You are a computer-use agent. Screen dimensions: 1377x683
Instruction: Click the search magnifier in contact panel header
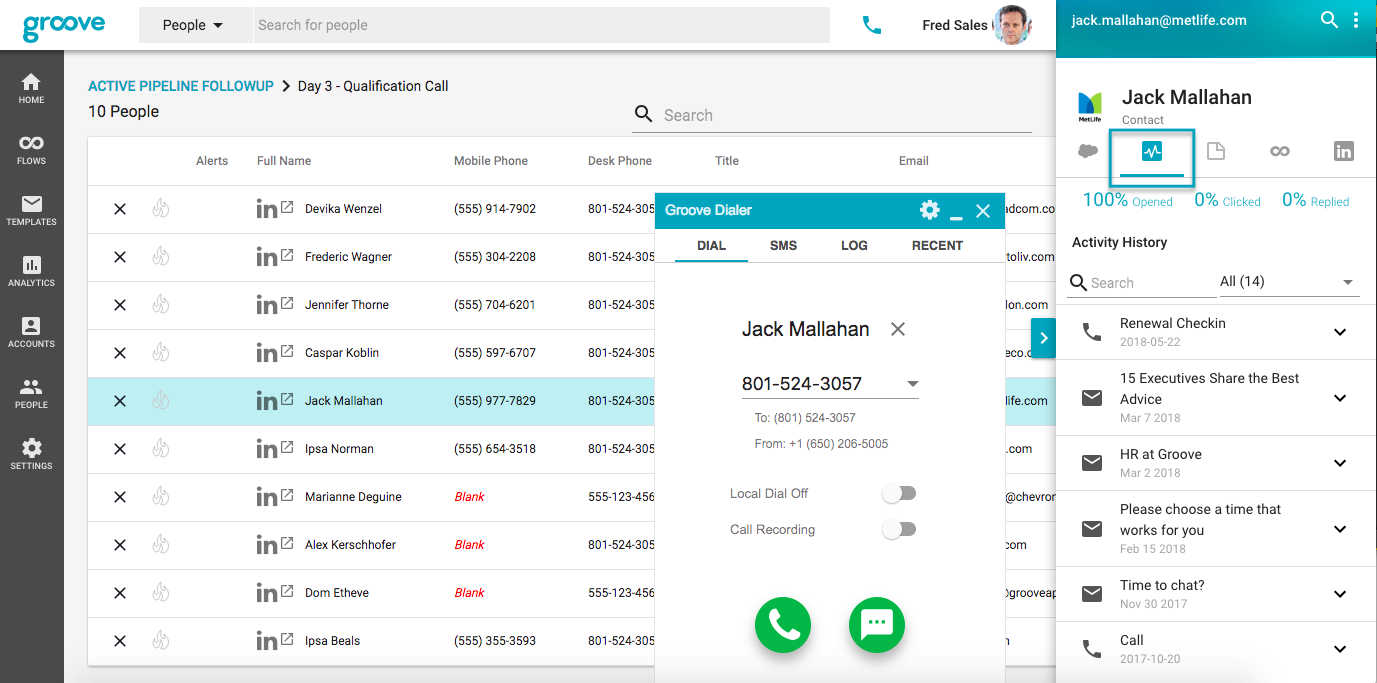point(1329,19)
